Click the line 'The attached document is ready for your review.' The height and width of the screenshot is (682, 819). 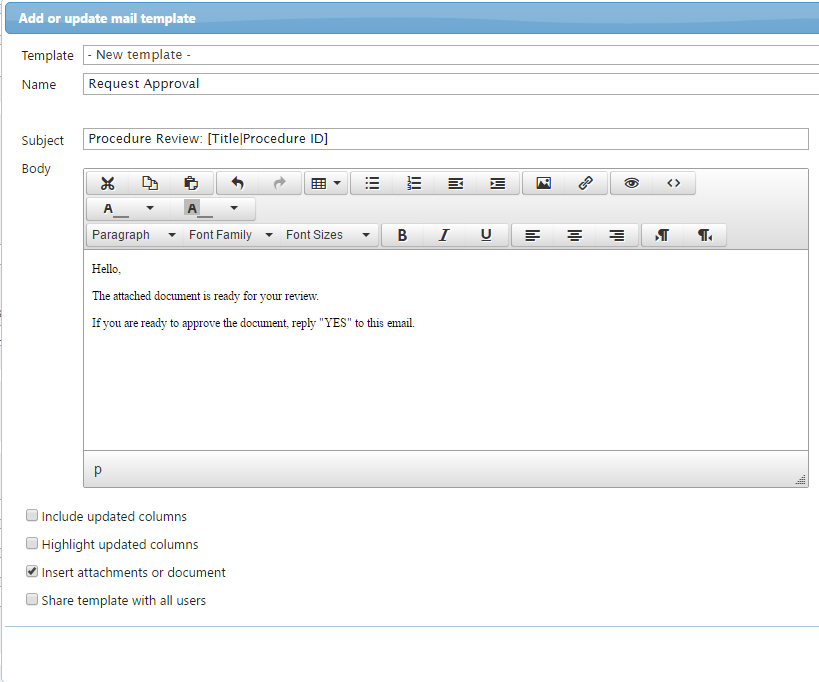tap(205, 296)
